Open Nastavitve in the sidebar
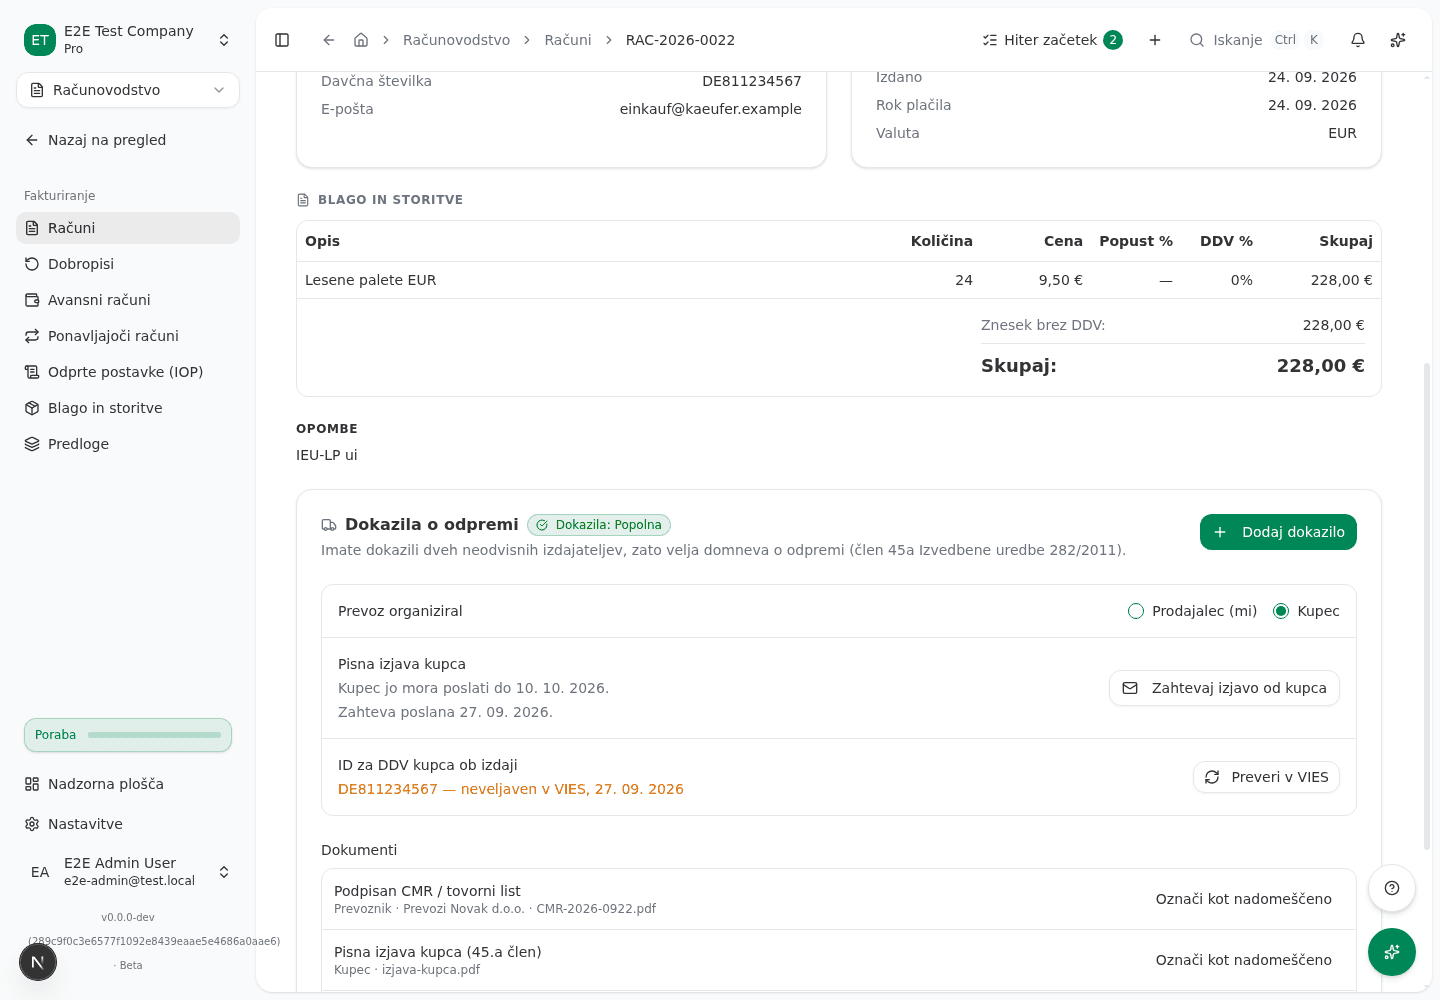This screenshot has height=1000, width=1440. coord(128,824)
